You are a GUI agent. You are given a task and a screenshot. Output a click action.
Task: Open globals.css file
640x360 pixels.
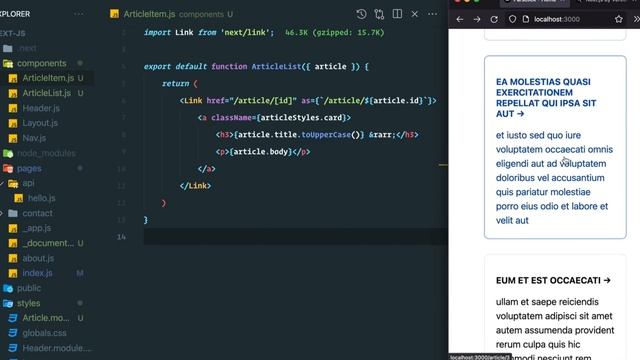pos(44,333)
